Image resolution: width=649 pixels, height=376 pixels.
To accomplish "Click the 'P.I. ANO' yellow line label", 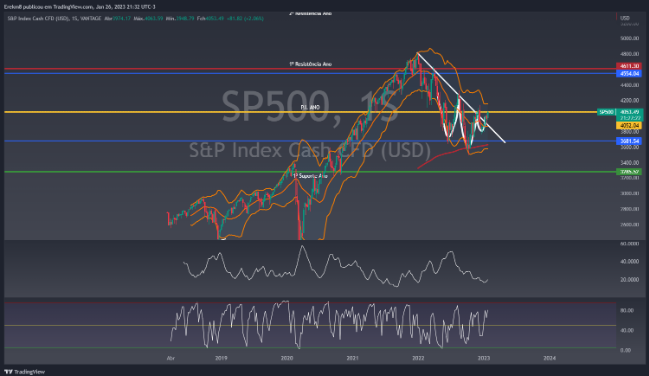I will (x=310, y=107).
